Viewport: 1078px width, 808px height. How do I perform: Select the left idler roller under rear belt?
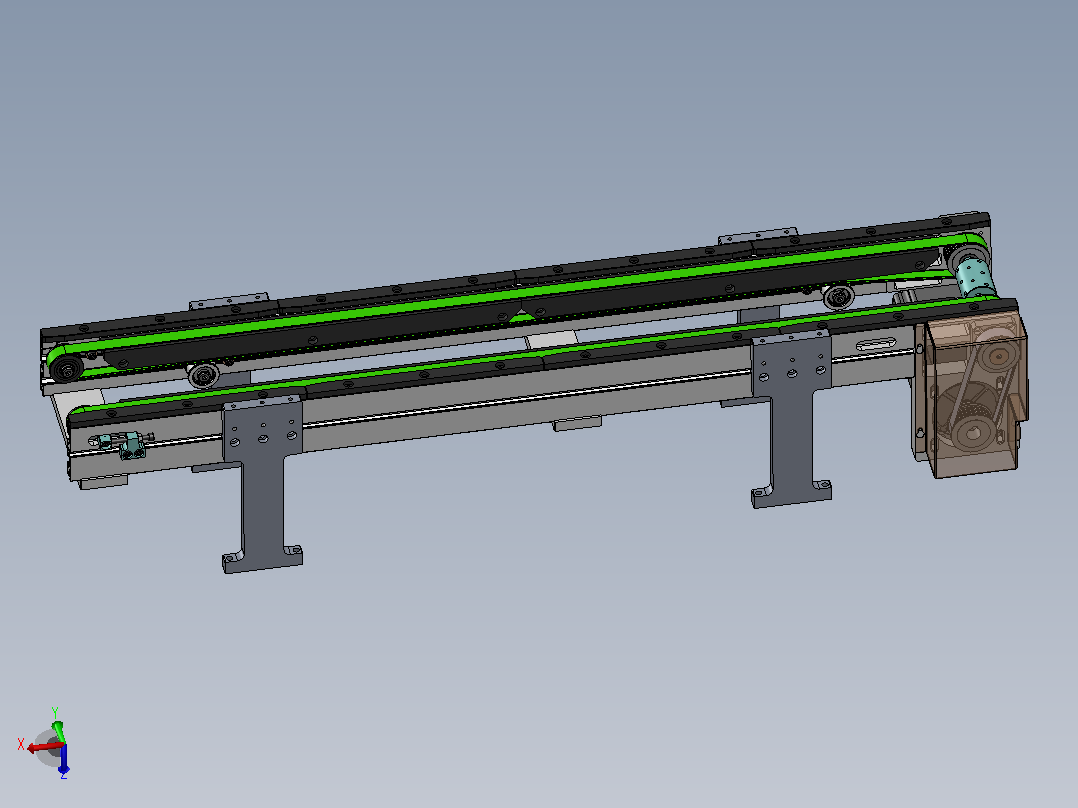click(x=204, y=375)
